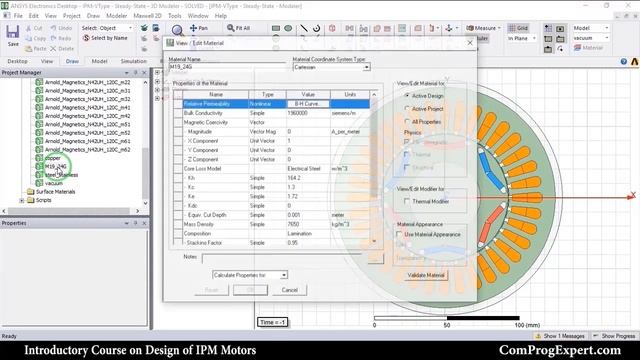Select the Draw Line tool
640x360 pixels.
coord(304,28)
